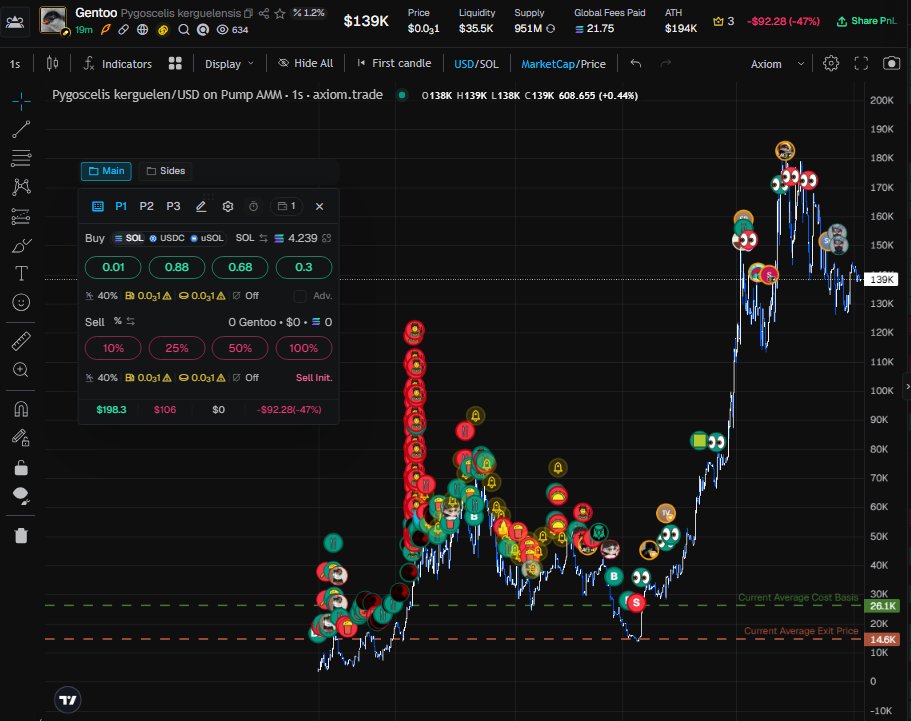Open the trade panel settings gear

coord(228,206)
